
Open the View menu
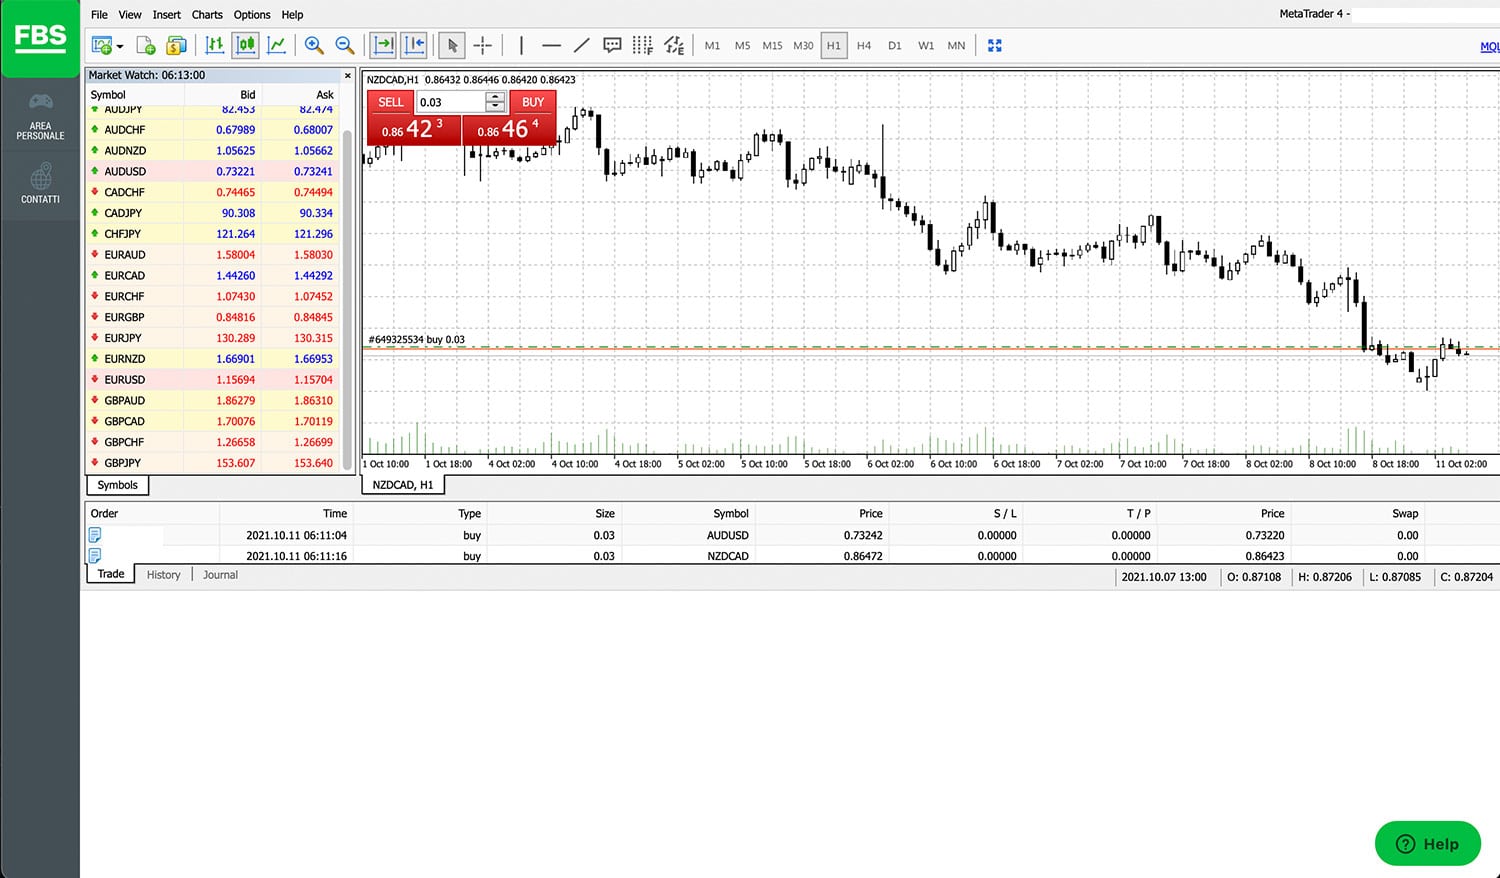click(130, 15)
